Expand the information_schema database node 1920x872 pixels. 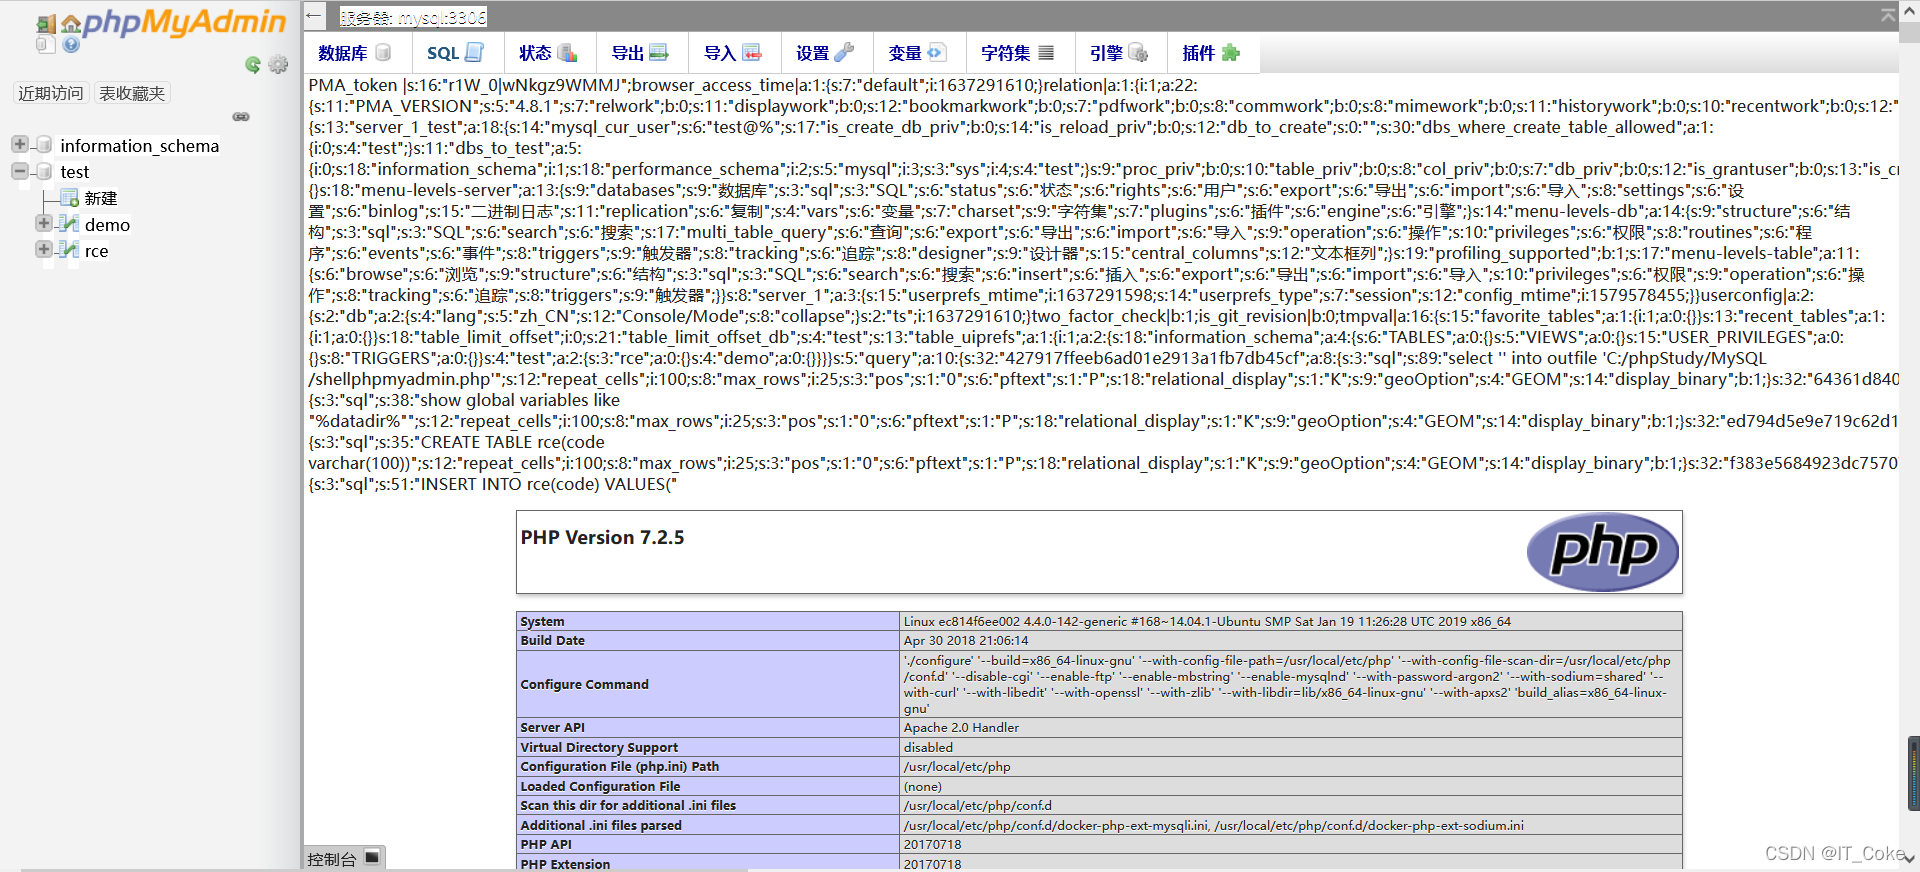tap(20, 144)
